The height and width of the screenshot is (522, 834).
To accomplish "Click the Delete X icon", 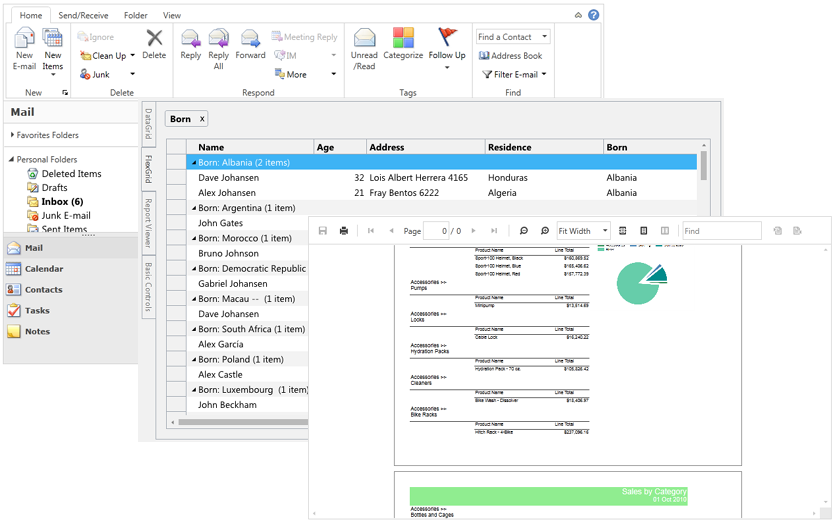I will 154,38.
